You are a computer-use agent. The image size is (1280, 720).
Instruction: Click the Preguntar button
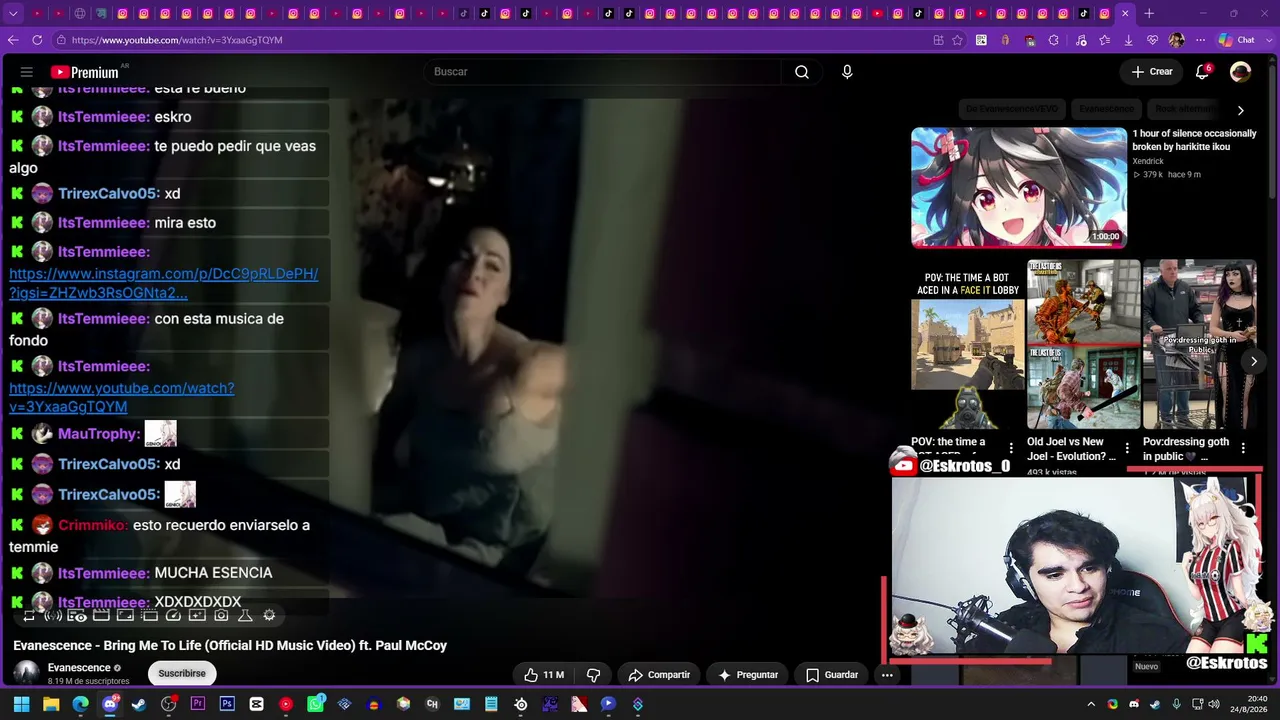click(748, 675)
